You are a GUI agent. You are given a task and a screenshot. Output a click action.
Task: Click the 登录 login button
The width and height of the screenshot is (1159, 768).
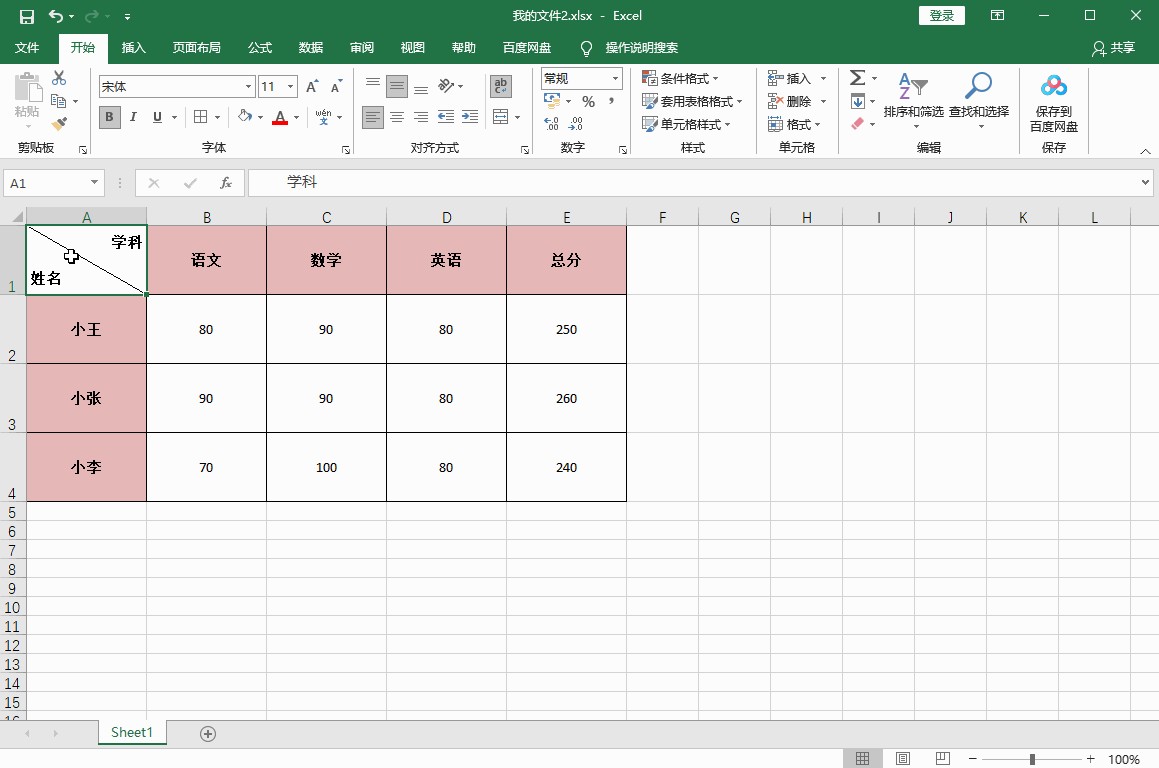click(942, 16)
